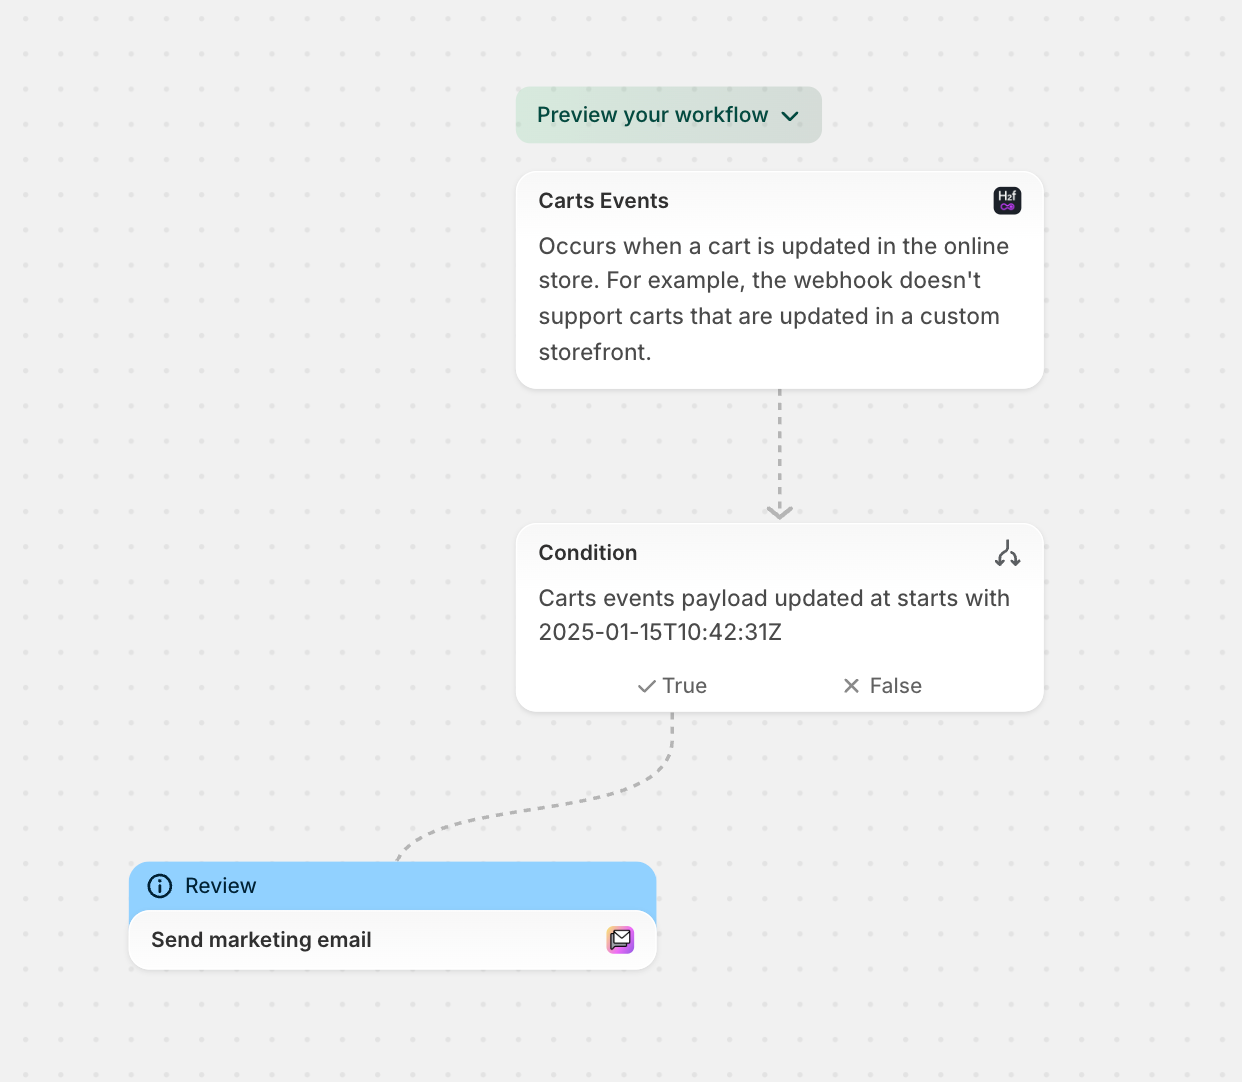Click the Review label text
The width and height of the screenshot is (1242, 1082).
pos(221,886)
